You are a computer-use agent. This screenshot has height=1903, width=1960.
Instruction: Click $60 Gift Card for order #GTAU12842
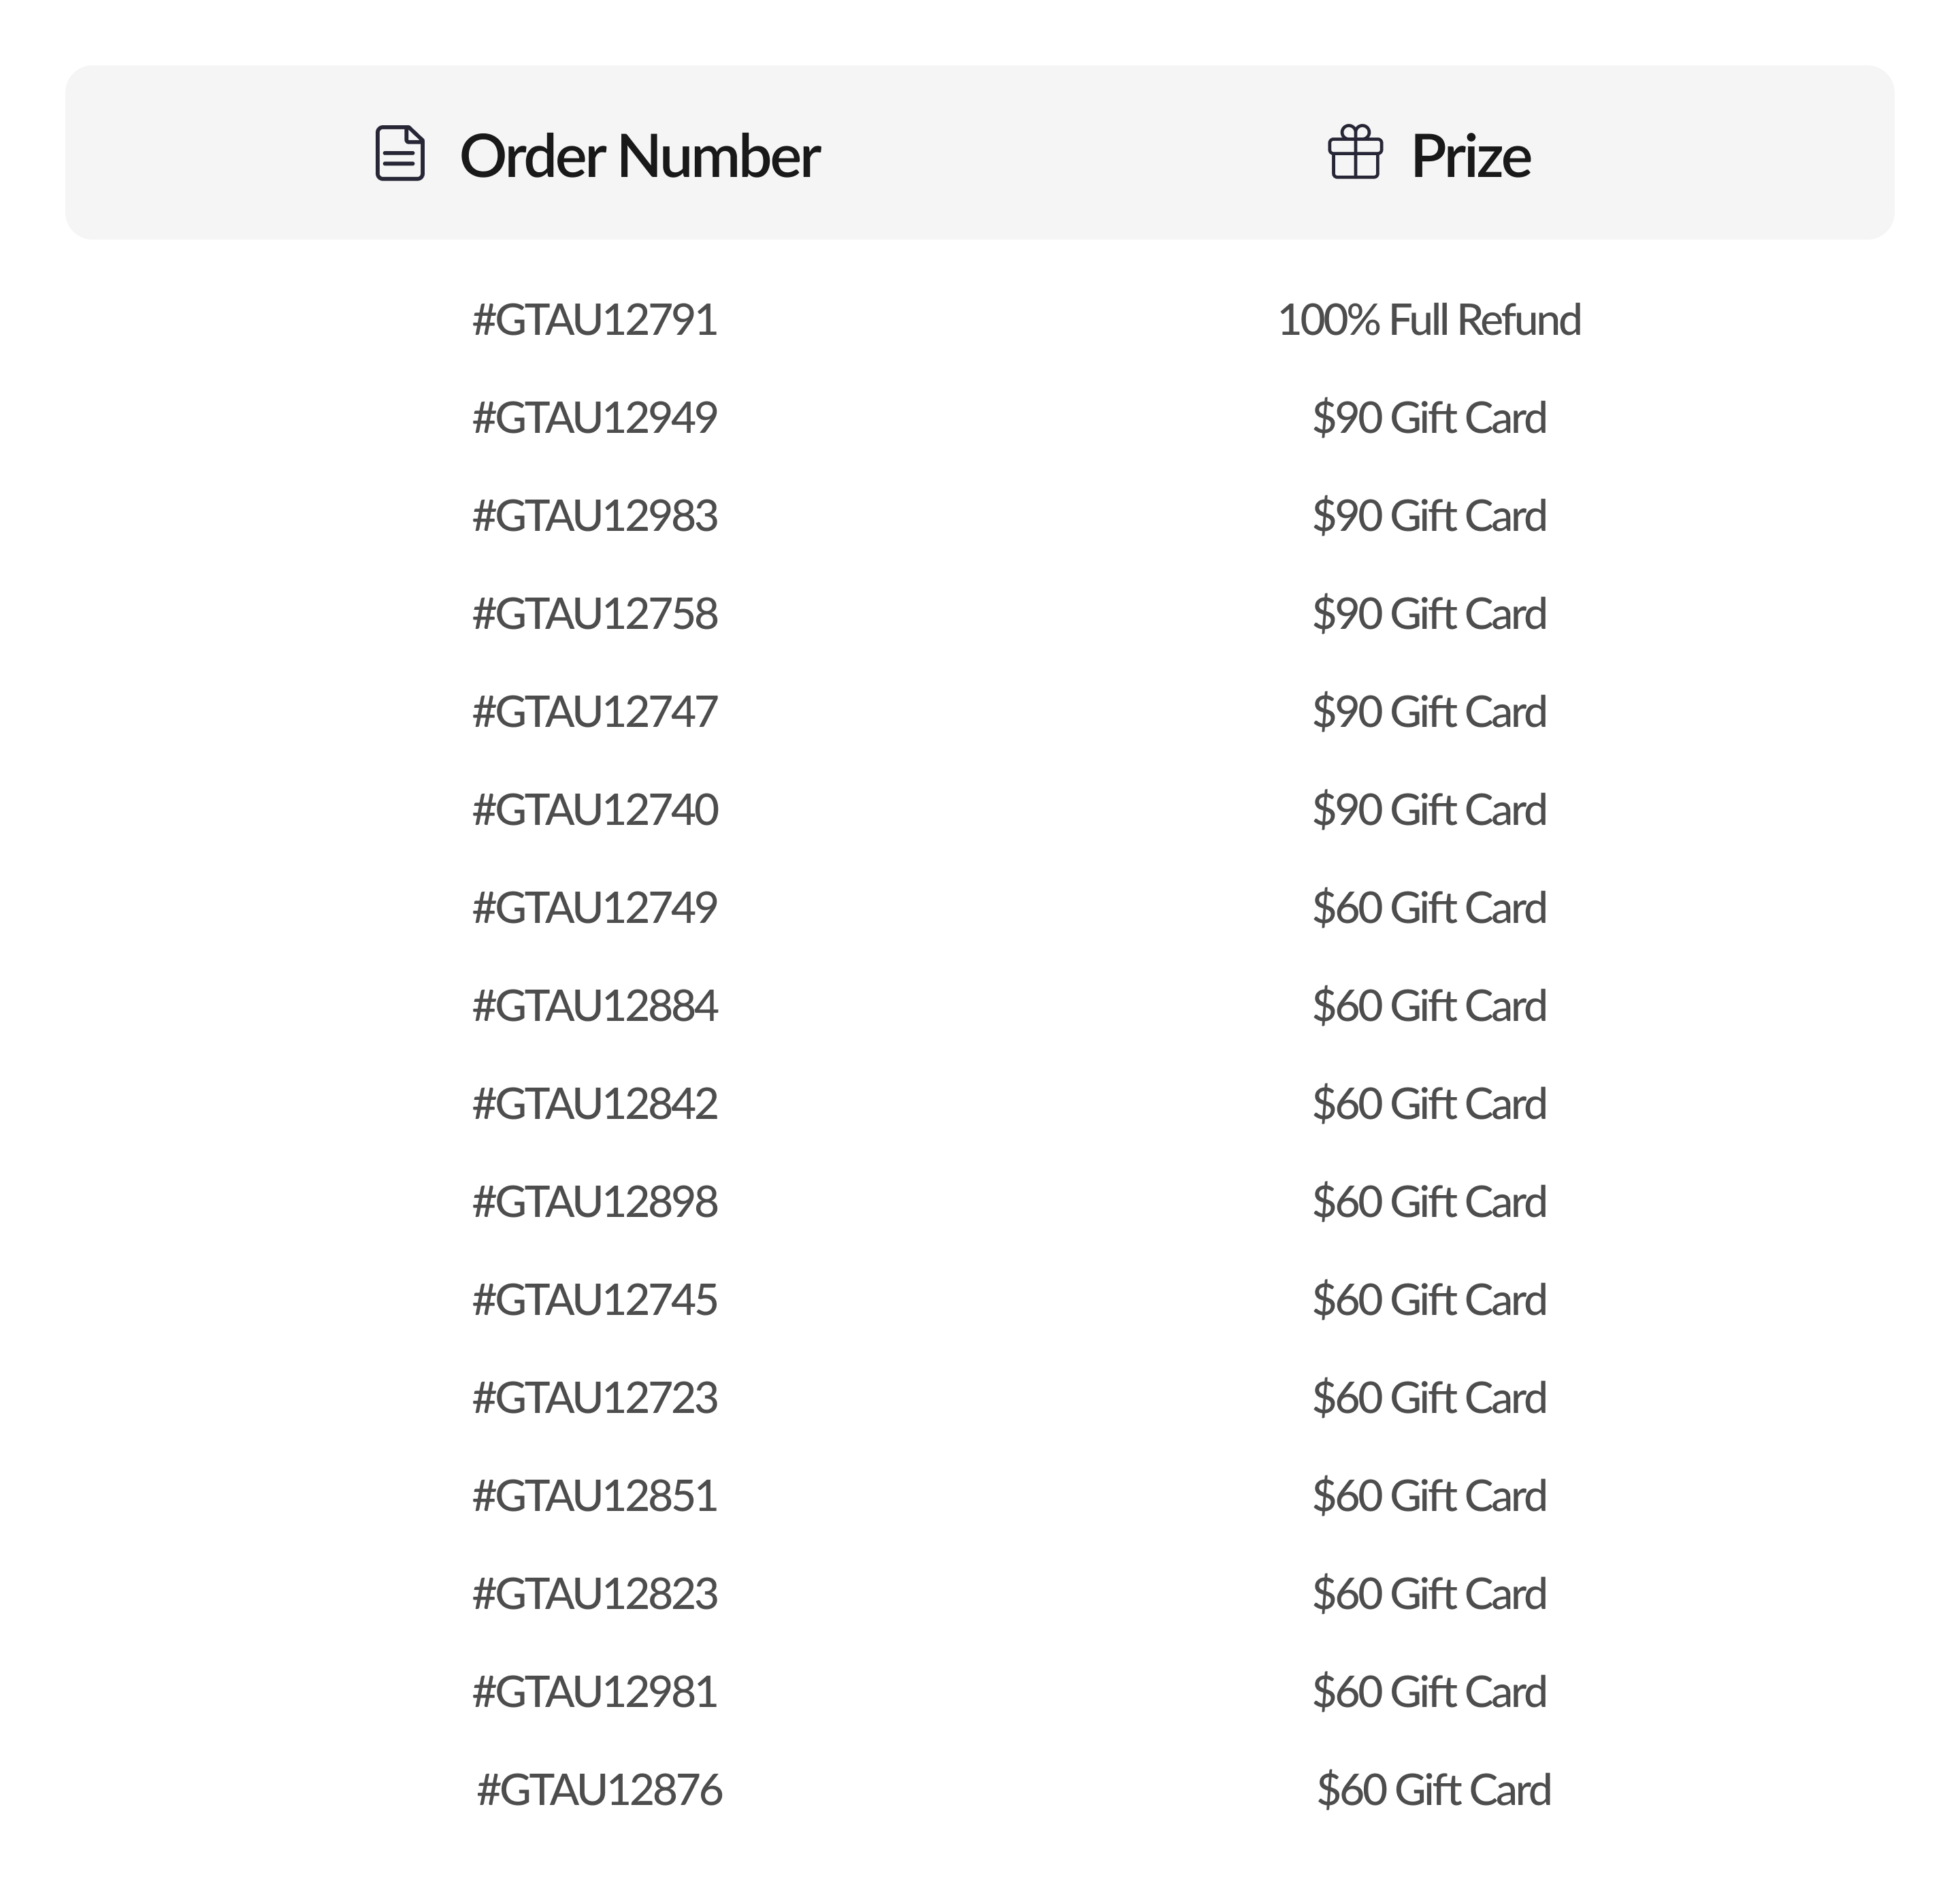(x=1429, y=1104)
